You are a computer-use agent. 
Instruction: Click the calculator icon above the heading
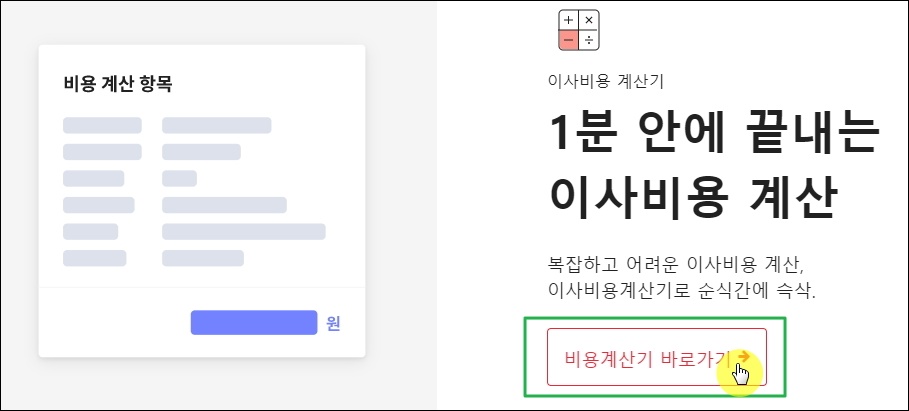coord(579,30)
